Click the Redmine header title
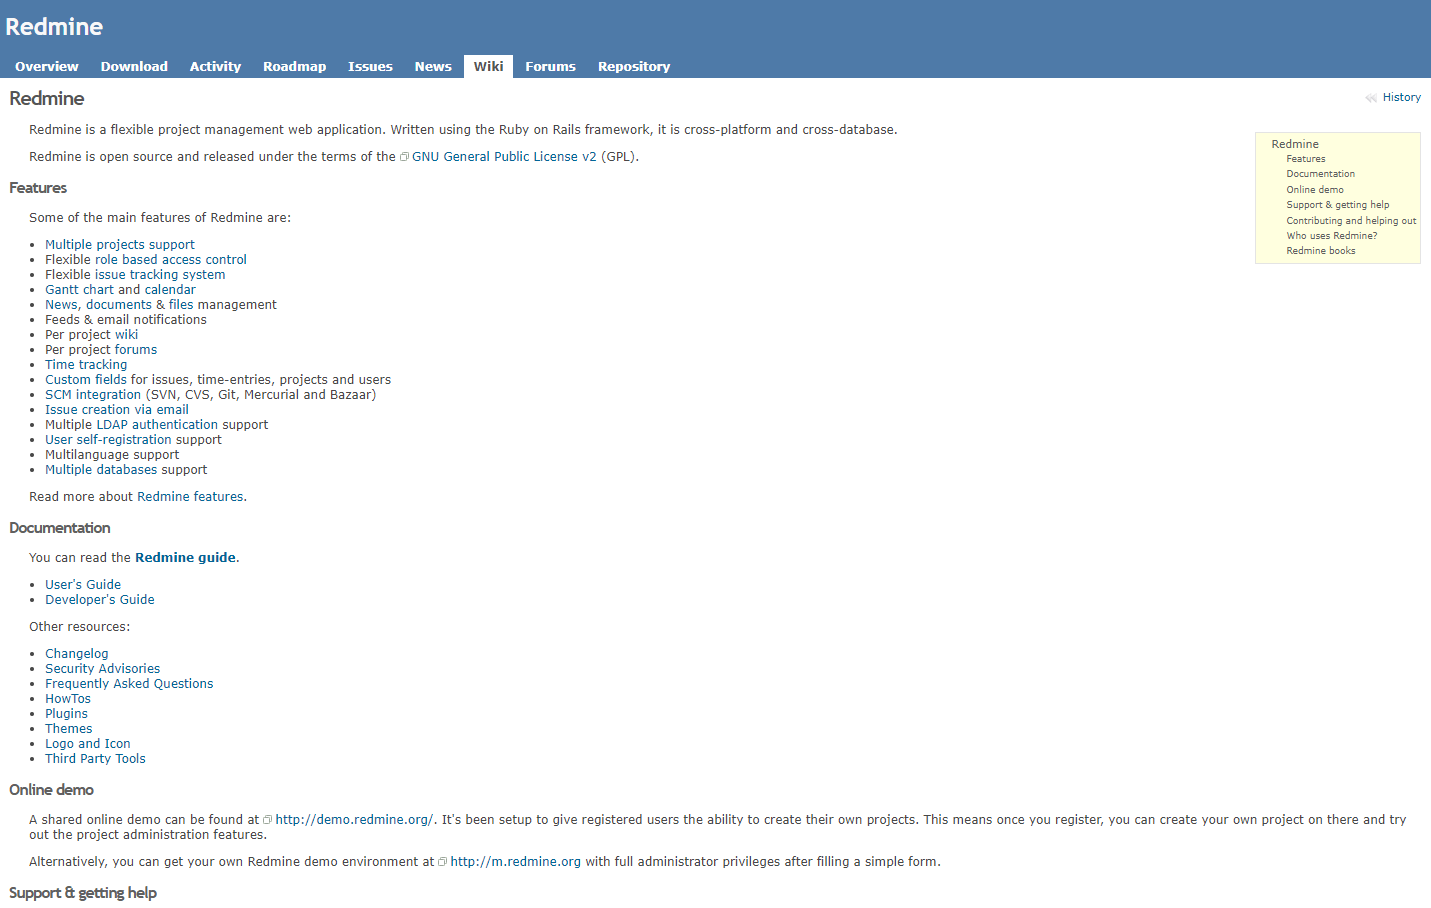Image resolution: width=1431 pixels, height=908 pixels. coord(54,27)
